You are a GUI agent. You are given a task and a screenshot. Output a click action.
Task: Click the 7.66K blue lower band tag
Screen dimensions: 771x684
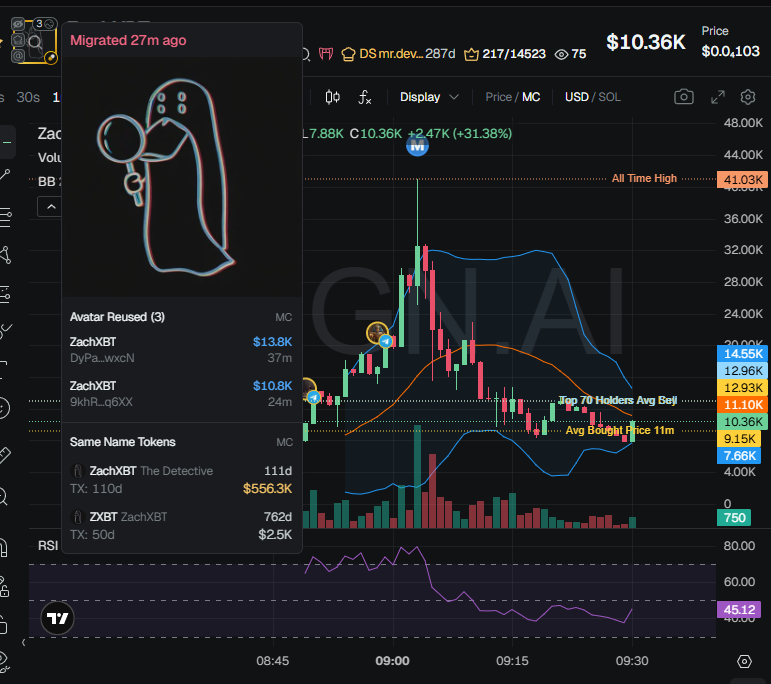(x=739, y=456)
